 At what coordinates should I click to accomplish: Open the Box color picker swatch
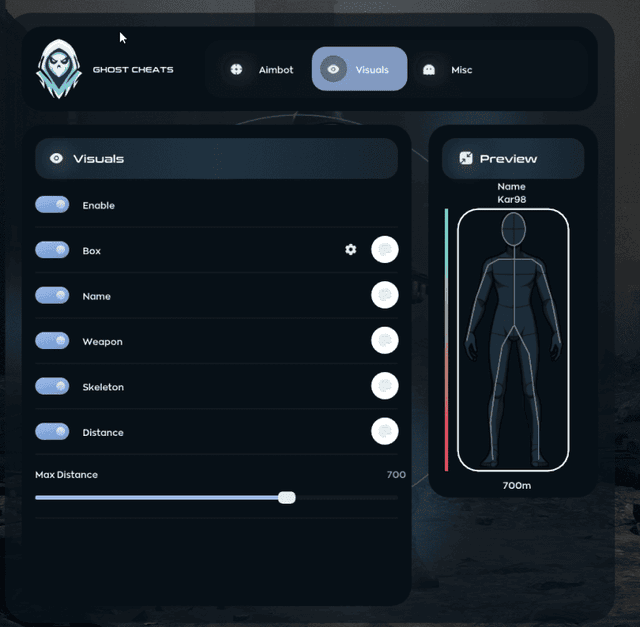coord(385,250)
